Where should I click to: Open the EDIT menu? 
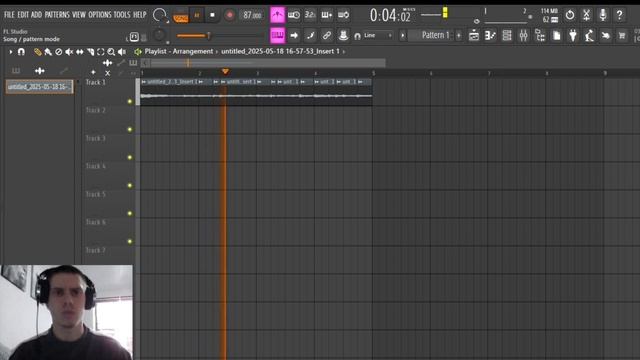click(23, 15)
